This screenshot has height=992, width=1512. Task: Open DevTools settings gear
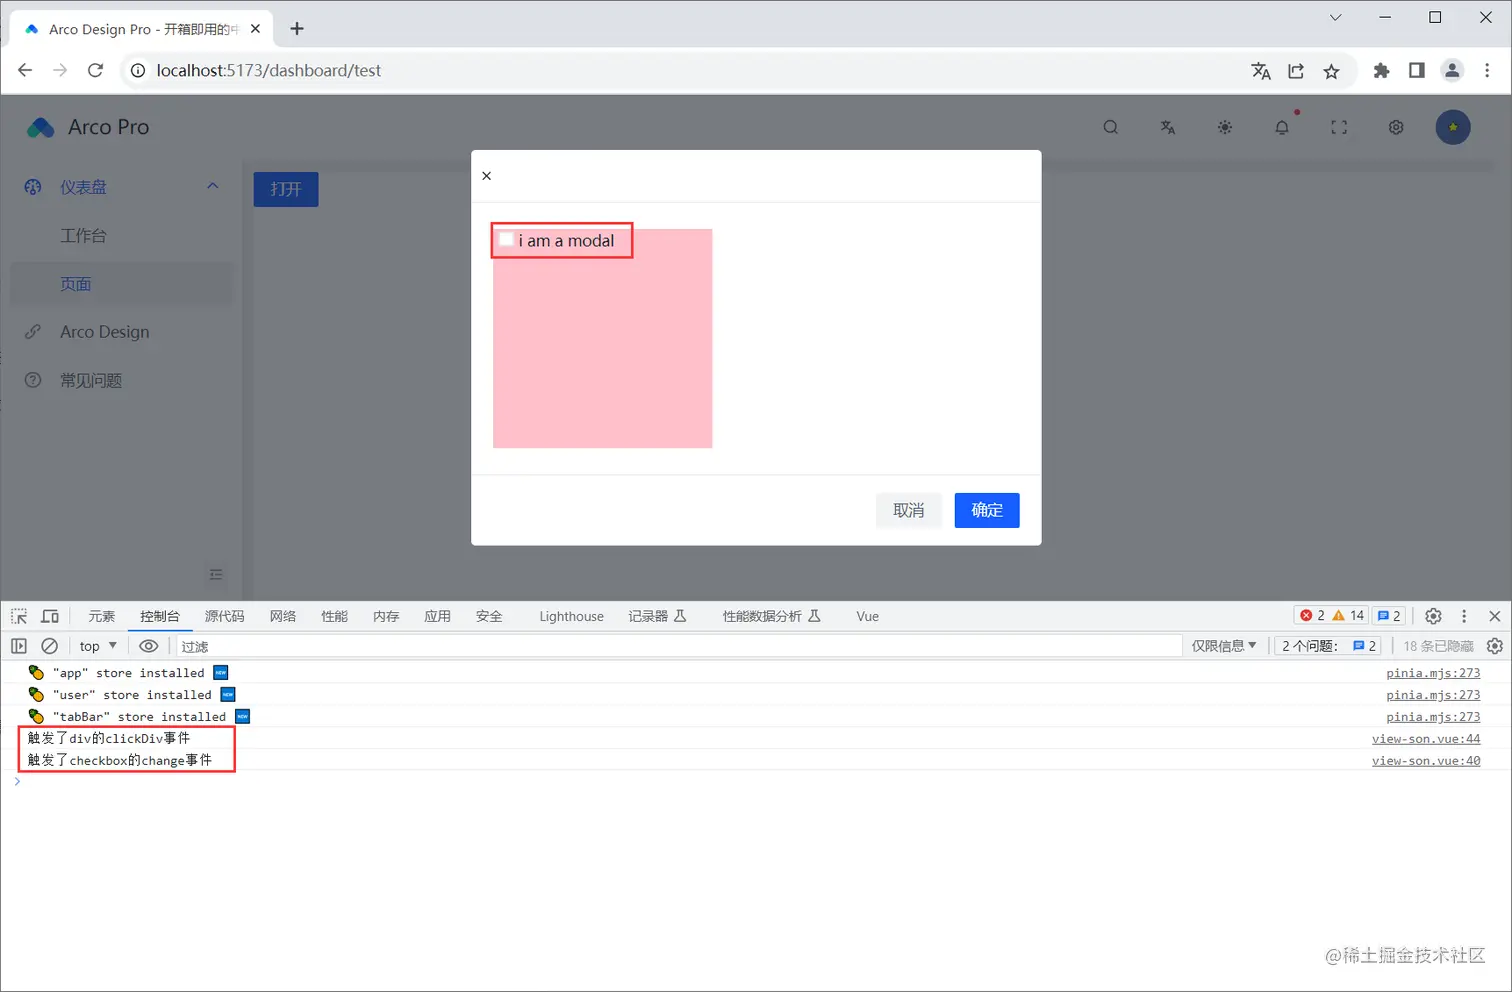tap(1433, 616)
